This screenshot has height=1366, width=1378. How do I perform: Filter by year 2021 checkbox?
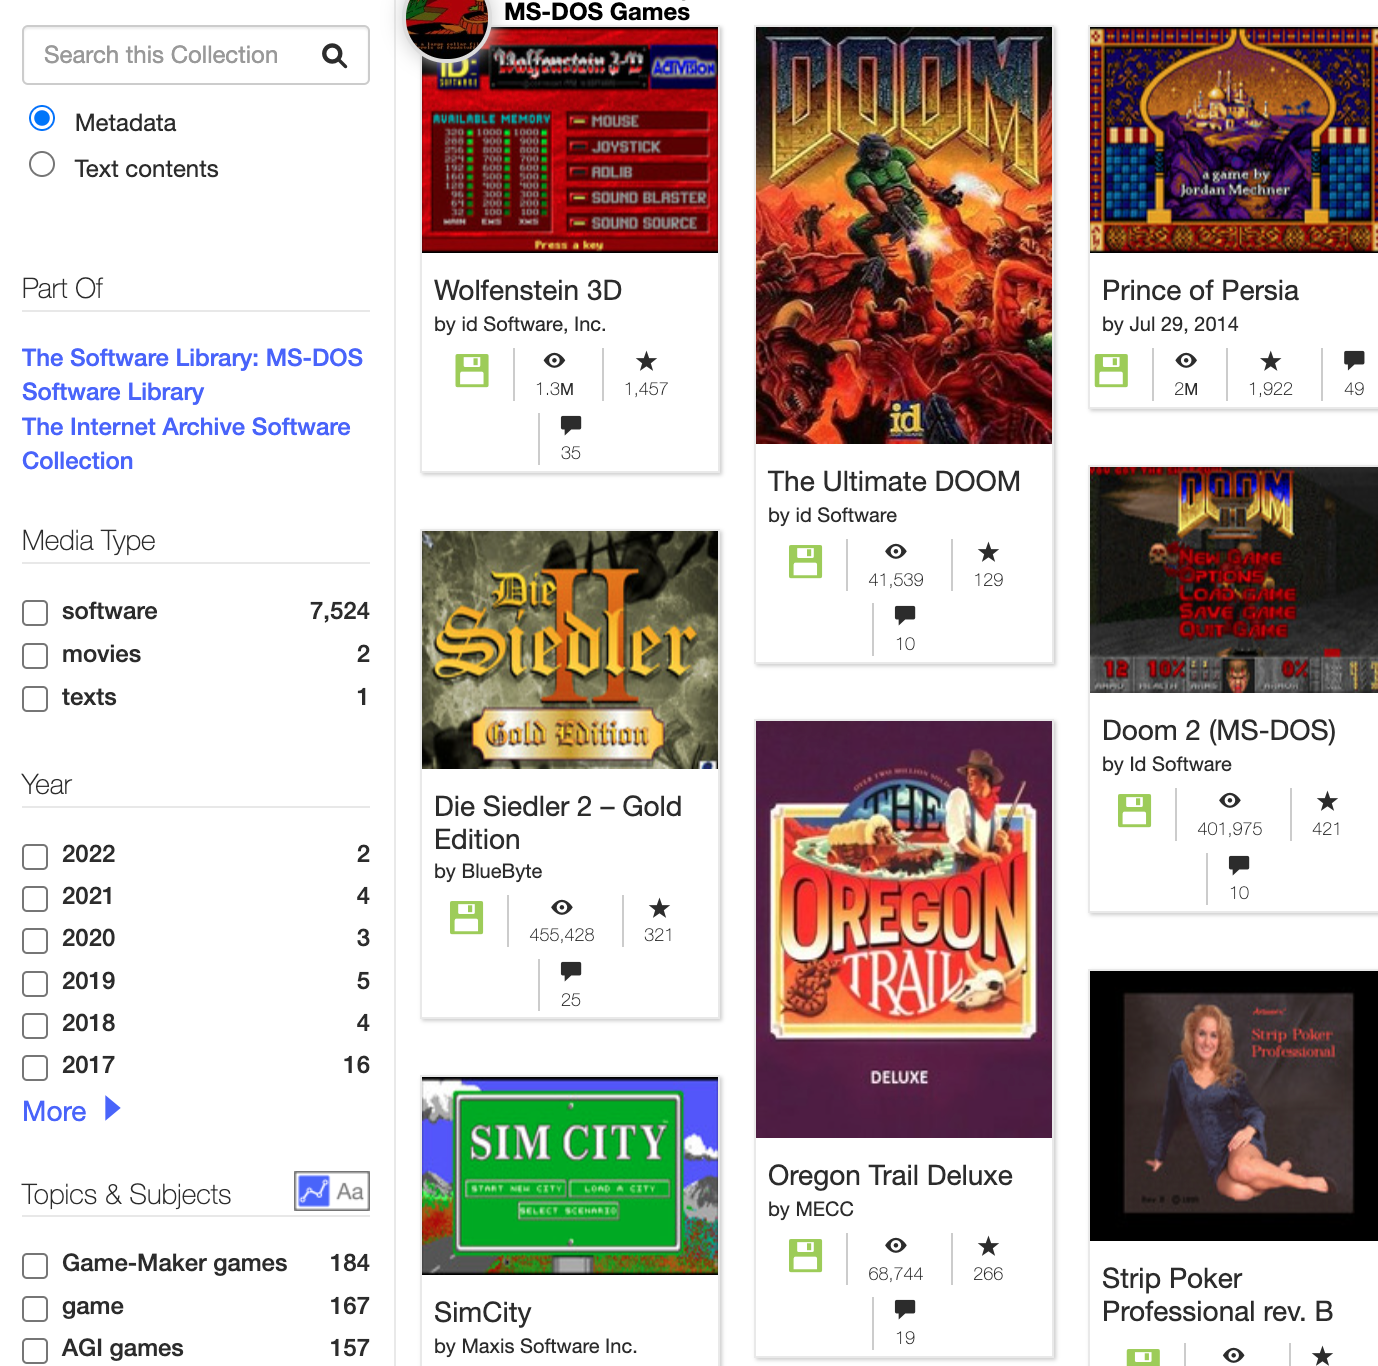tap(35, 898)
